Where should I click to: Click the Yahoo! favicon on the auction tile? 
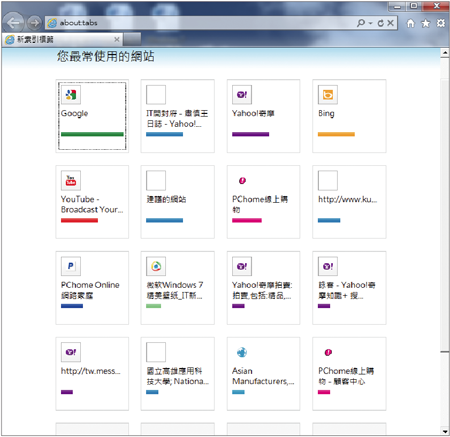tap(242, 266)
